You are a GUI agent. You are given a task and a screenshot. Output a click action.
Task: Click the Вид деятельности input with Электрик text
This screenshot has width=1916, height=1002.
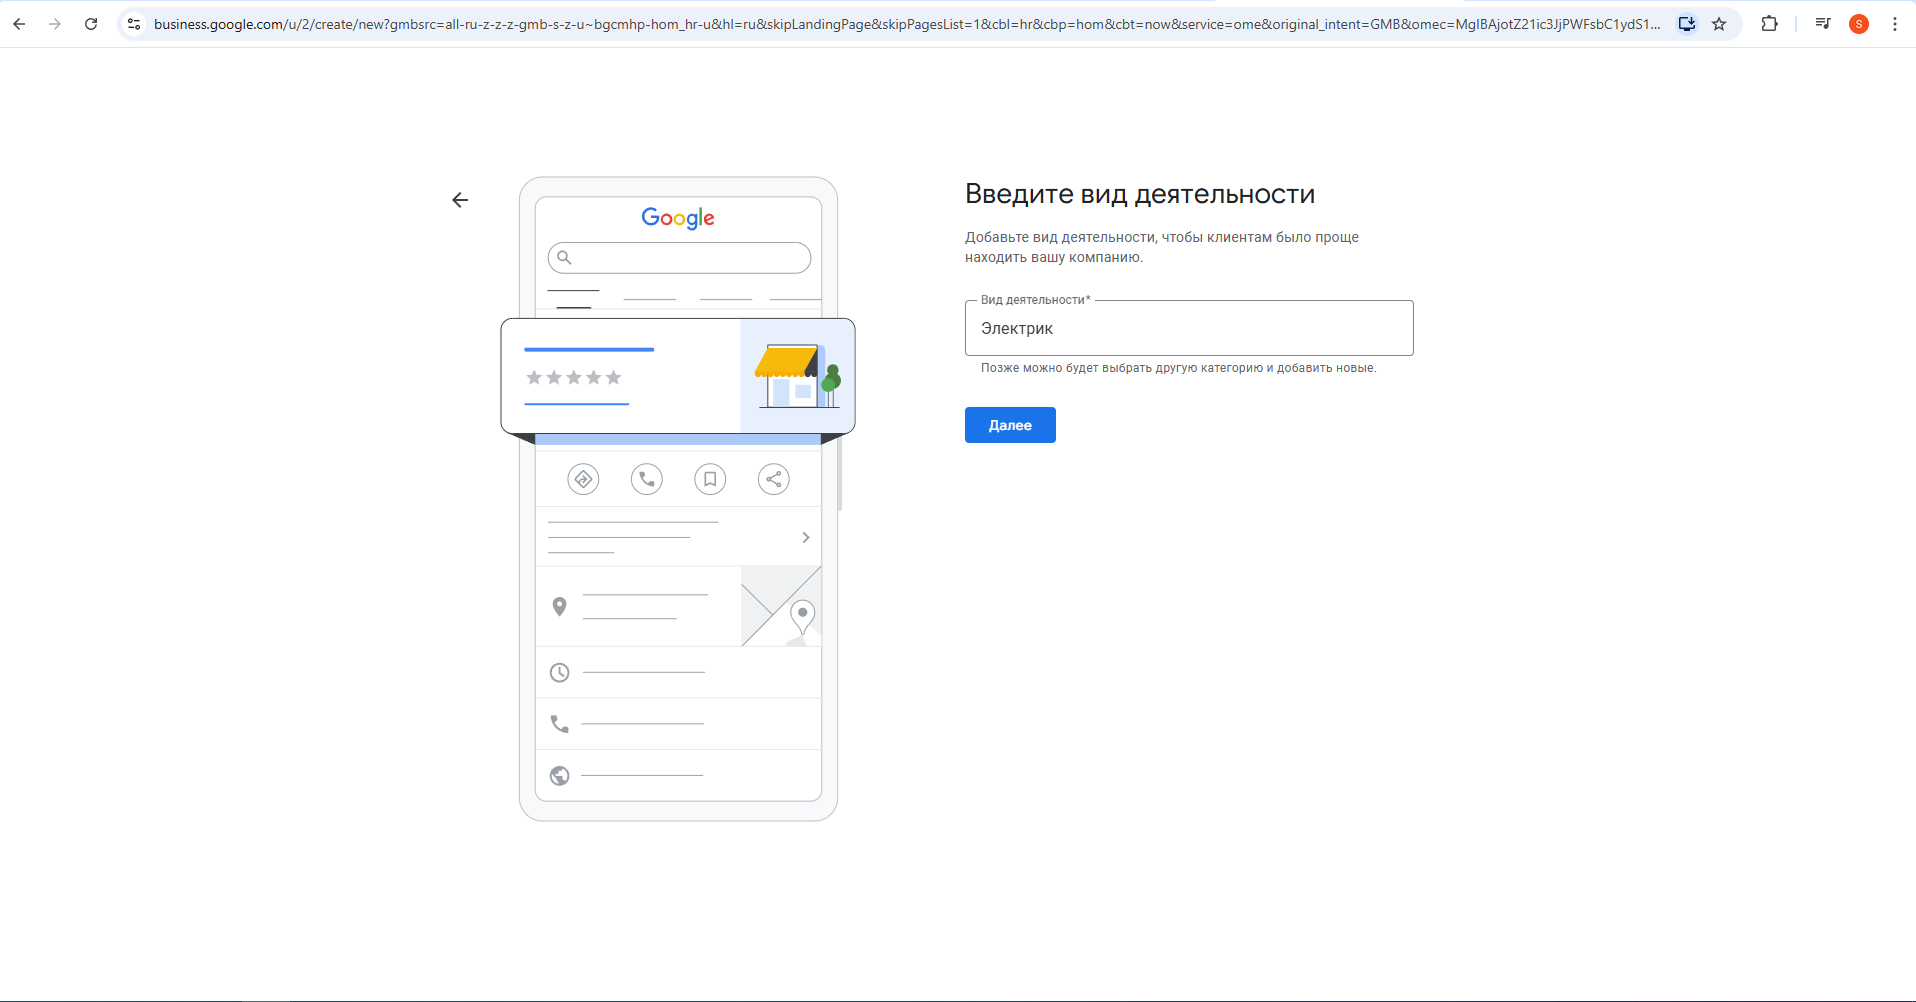click(1188, 328)
